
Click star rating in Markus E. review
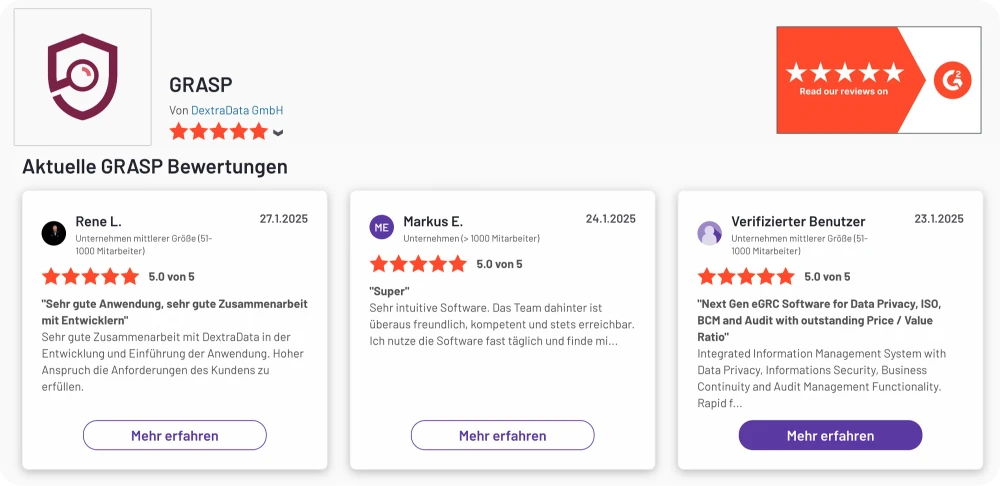[x=418, y=264]
